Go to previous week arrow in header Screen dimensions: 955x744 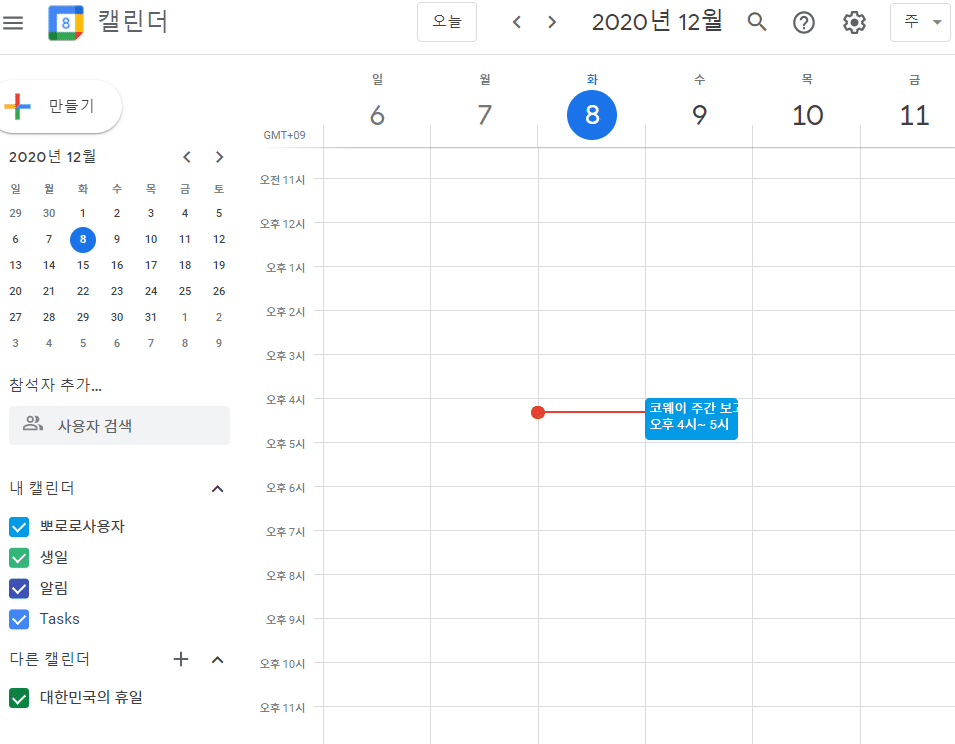(x=516, y=23)
